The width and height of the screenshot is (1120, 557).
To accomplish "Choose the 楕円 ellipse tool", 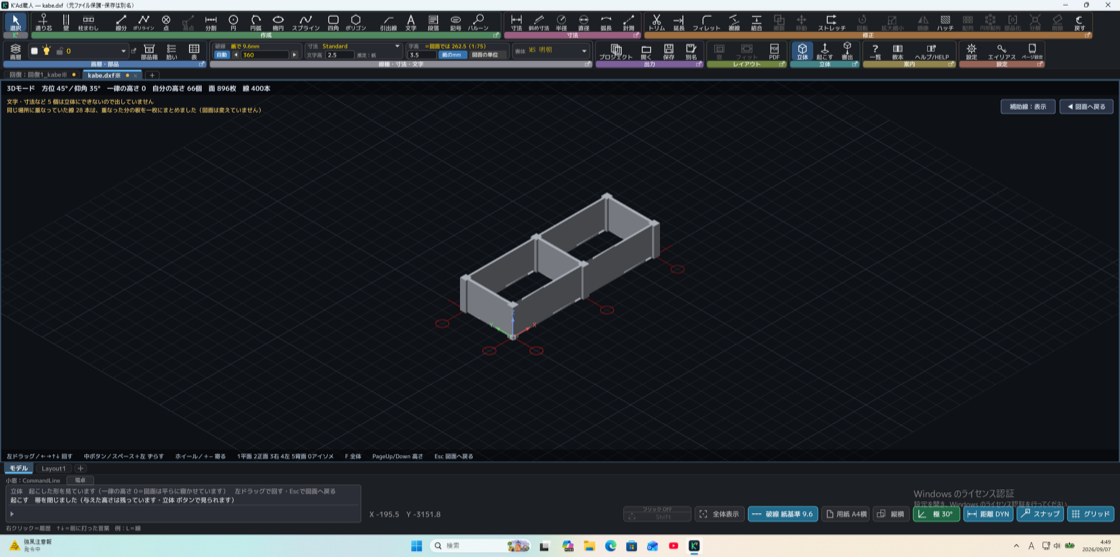I will point(279,22).
